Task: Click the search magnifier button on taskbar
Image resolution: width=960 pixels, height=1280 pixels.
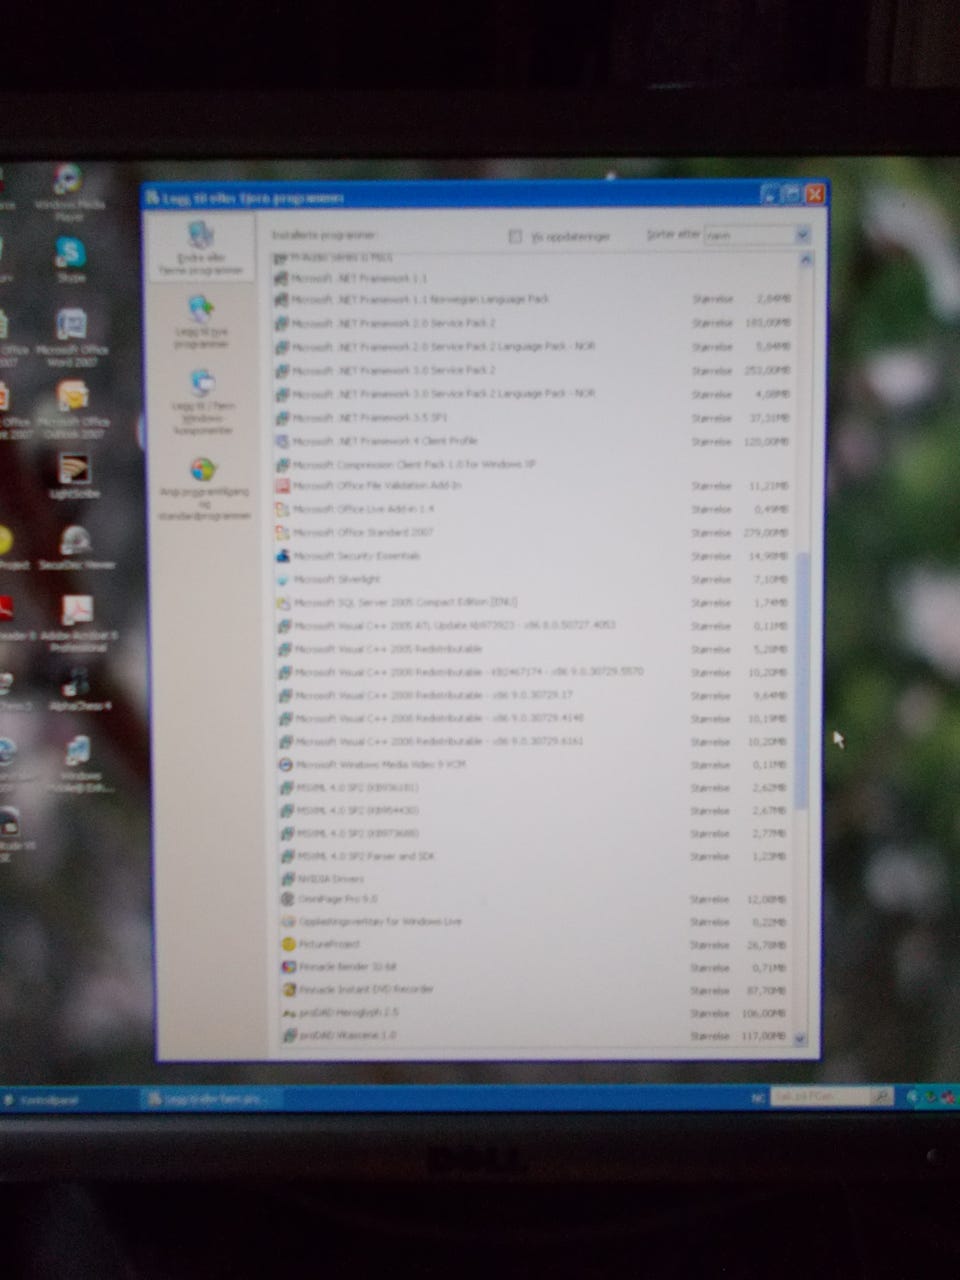Action: (882, 1097)
